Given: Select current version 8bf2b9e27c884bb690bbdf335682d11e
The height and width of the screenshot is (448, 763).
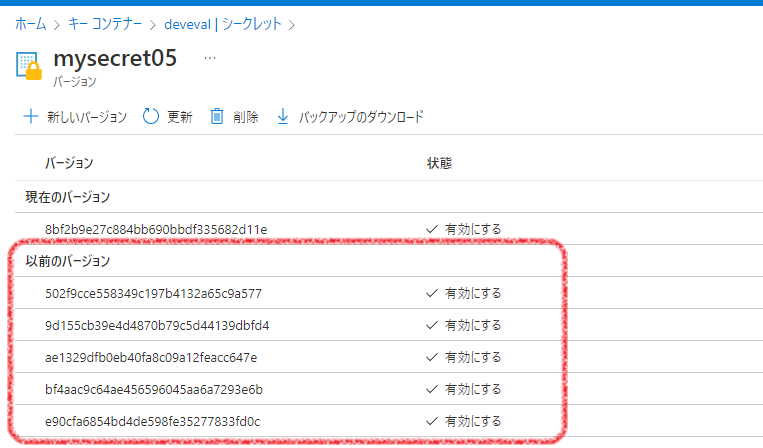Looking at the screenshot, I should [156, 229].
